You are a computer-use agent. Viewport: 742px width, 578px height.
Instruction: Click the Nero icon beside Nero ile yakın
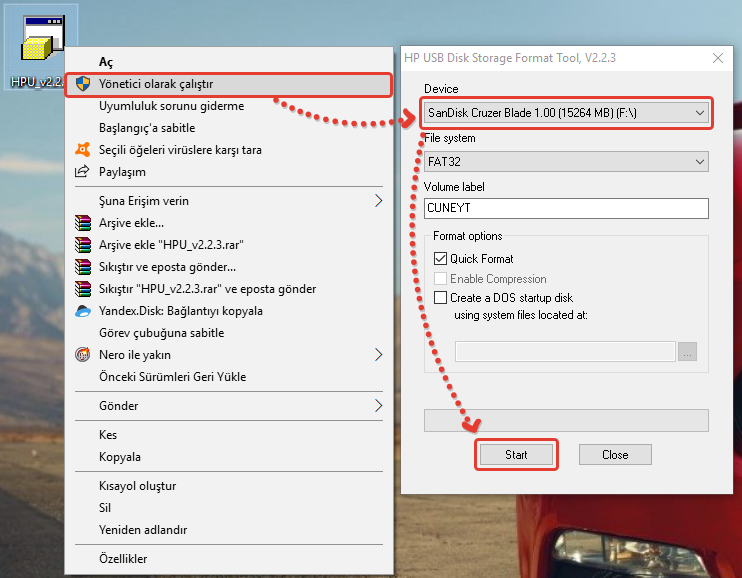[83, 355]
